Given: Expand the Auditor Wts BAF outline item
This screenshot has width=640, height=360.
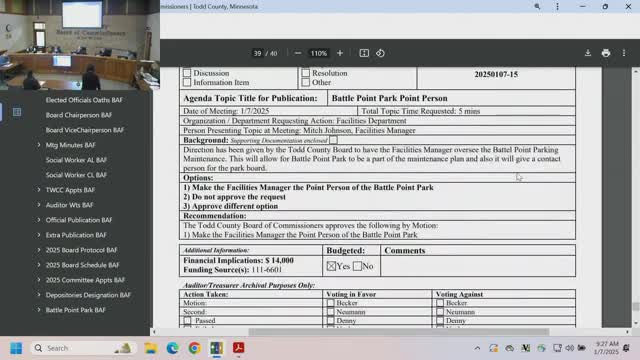Looking at the screenshot, I should (39, 205).
